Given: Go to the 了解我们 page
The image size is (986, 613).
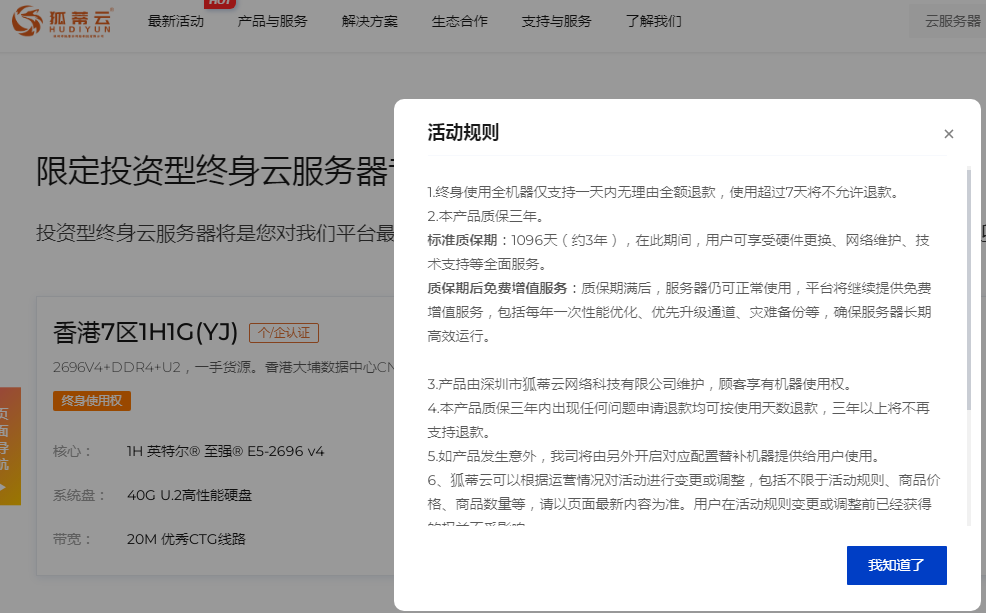Looking at the screenshot, I should (653, 22).
